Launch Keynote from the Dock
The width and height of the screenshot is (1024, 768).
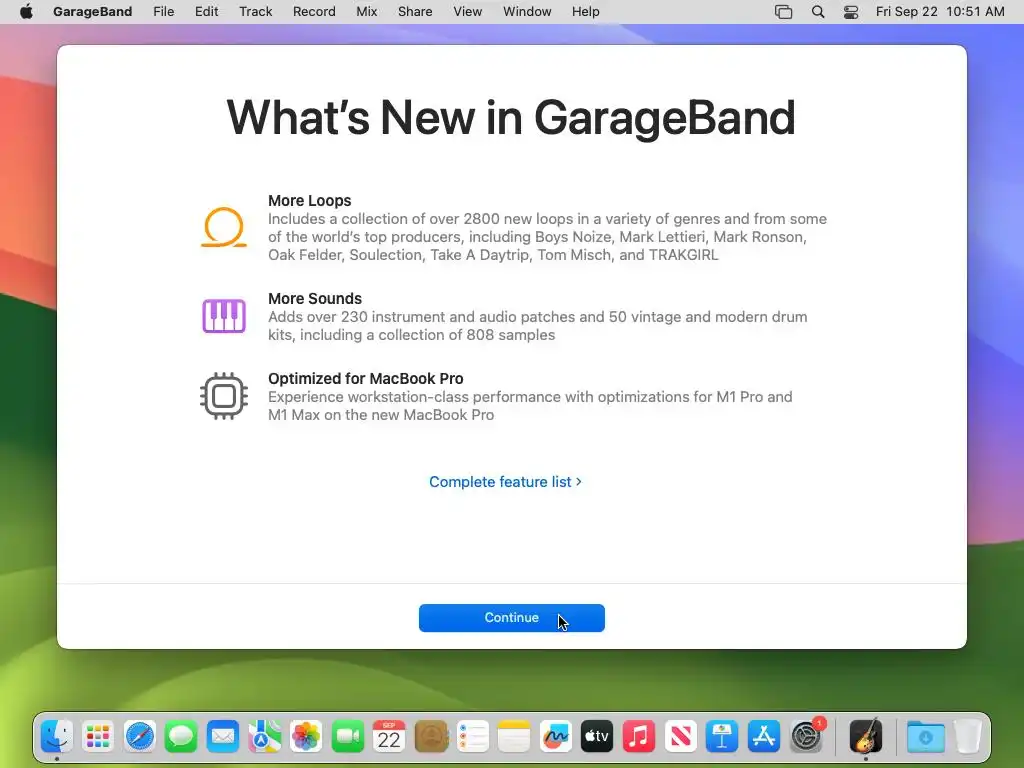coord(722,737)
